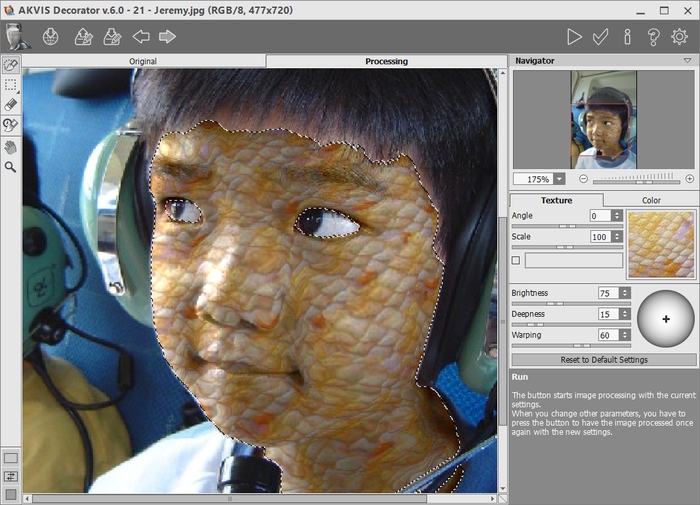Switch to the Processing tab
This screenshot has height=505, width=700.
coord(387,61)
